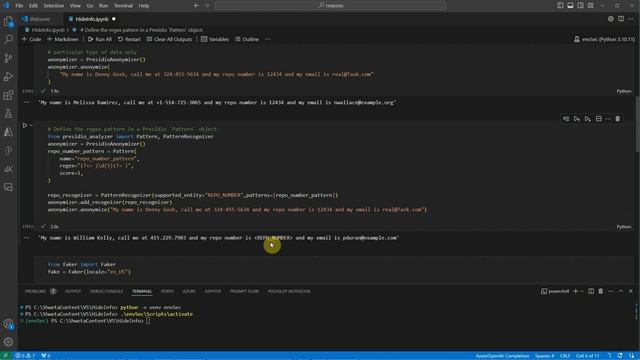Screen dimensions: 640x360
Task: Click the HideInfo command center search box
Action: 331,6
